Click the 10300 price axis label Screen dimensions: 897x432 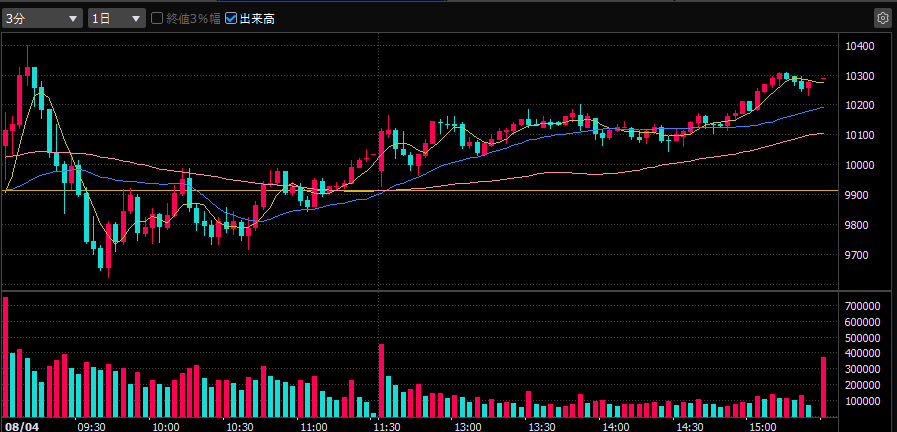pyautogui.click(x=859, y=76)
